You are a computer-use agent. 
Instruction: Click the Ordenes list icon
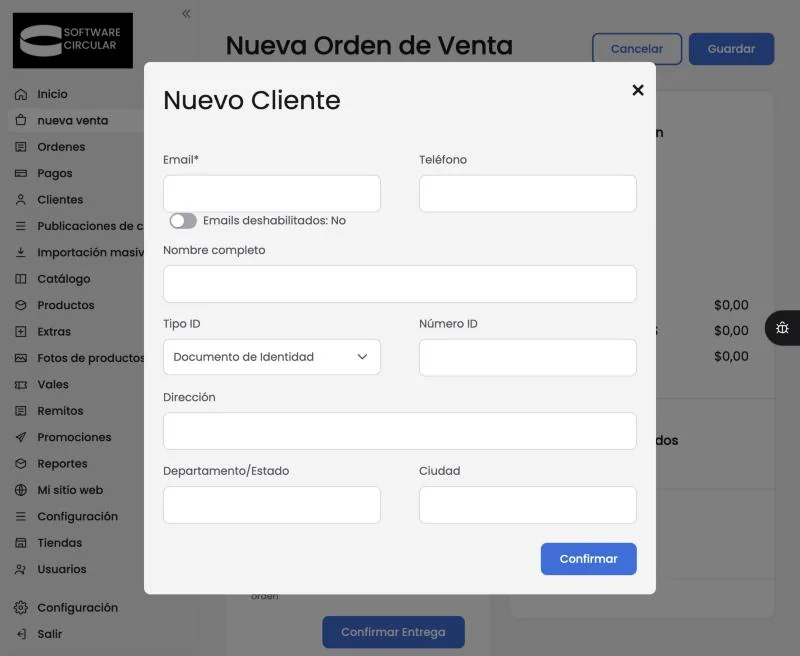coord(21,147)
